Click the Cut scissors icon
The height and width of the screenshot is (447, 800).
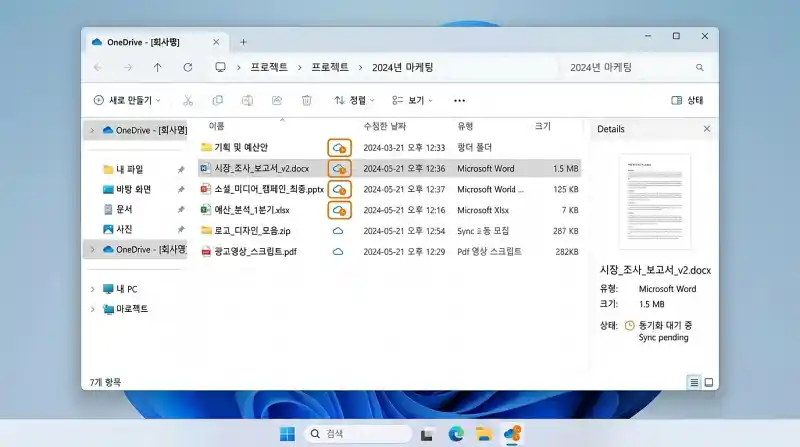188,101
